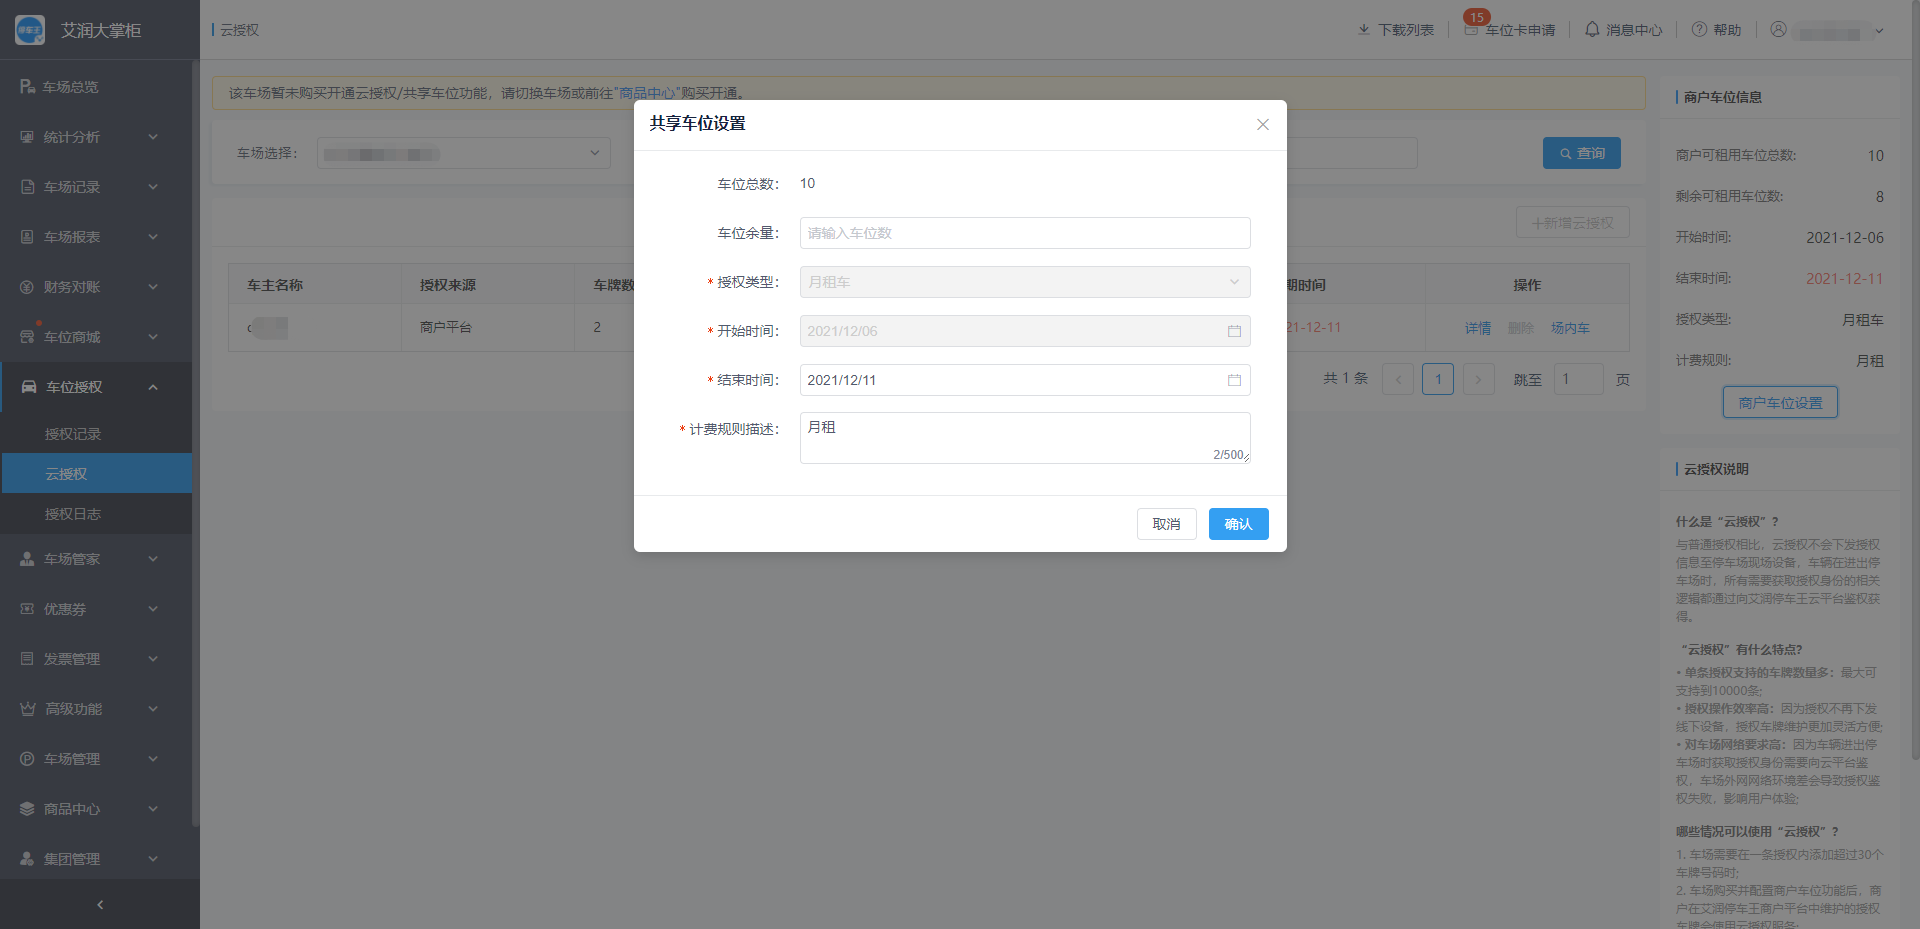This screenshot has width=1920, height=929.
Task: Open 详情 for the 商户平台 row
Action: [1478, 328]
